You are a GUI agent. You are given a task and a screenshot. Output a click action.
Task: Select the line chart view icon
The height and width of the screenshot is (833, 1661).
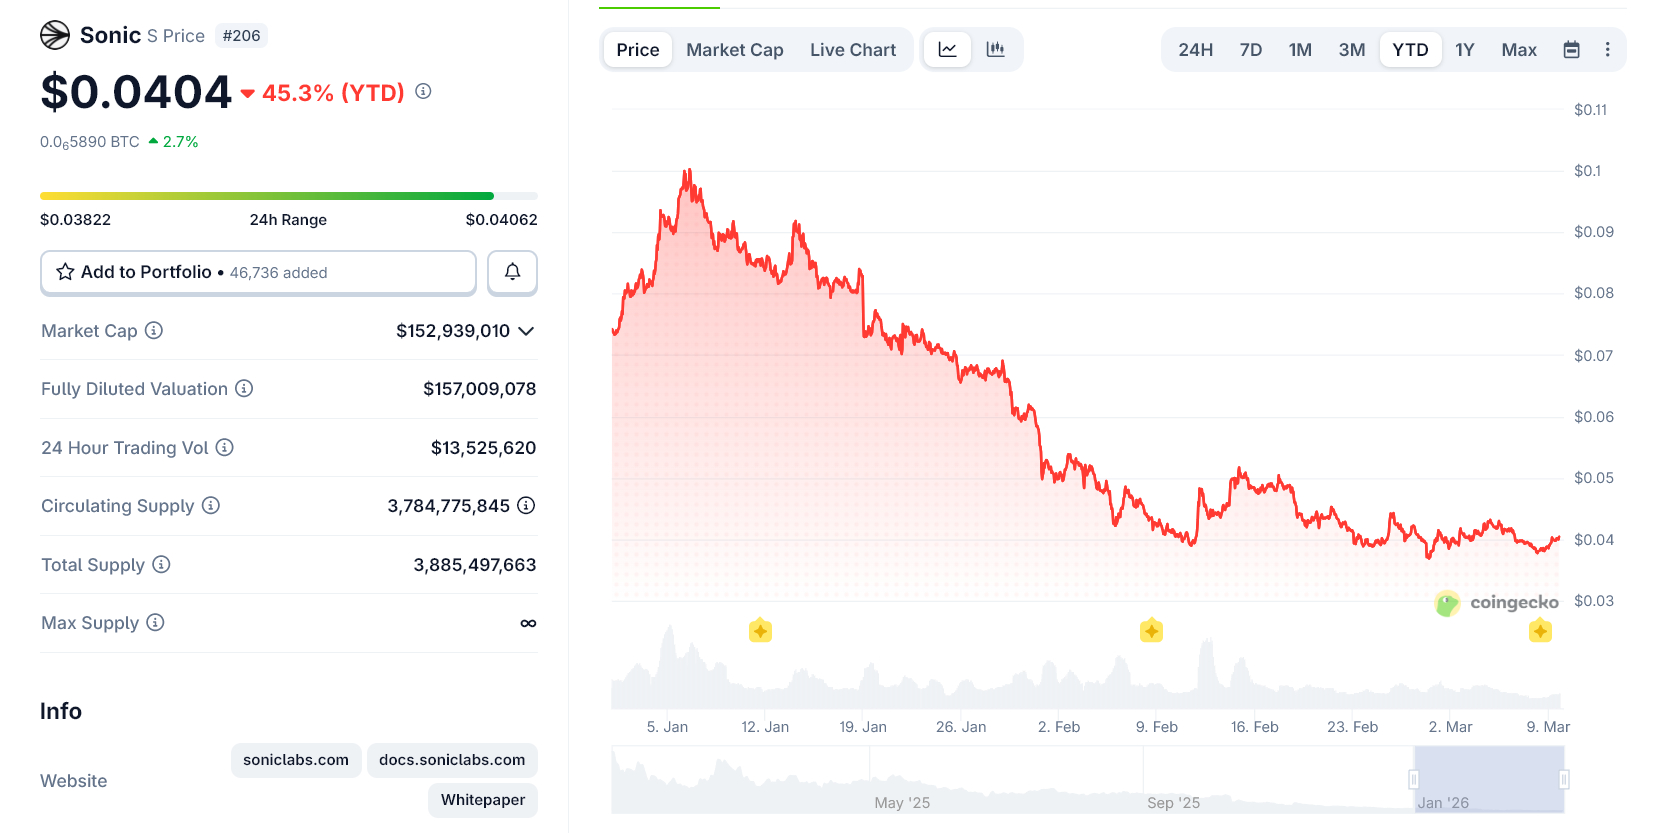(947, 48)
